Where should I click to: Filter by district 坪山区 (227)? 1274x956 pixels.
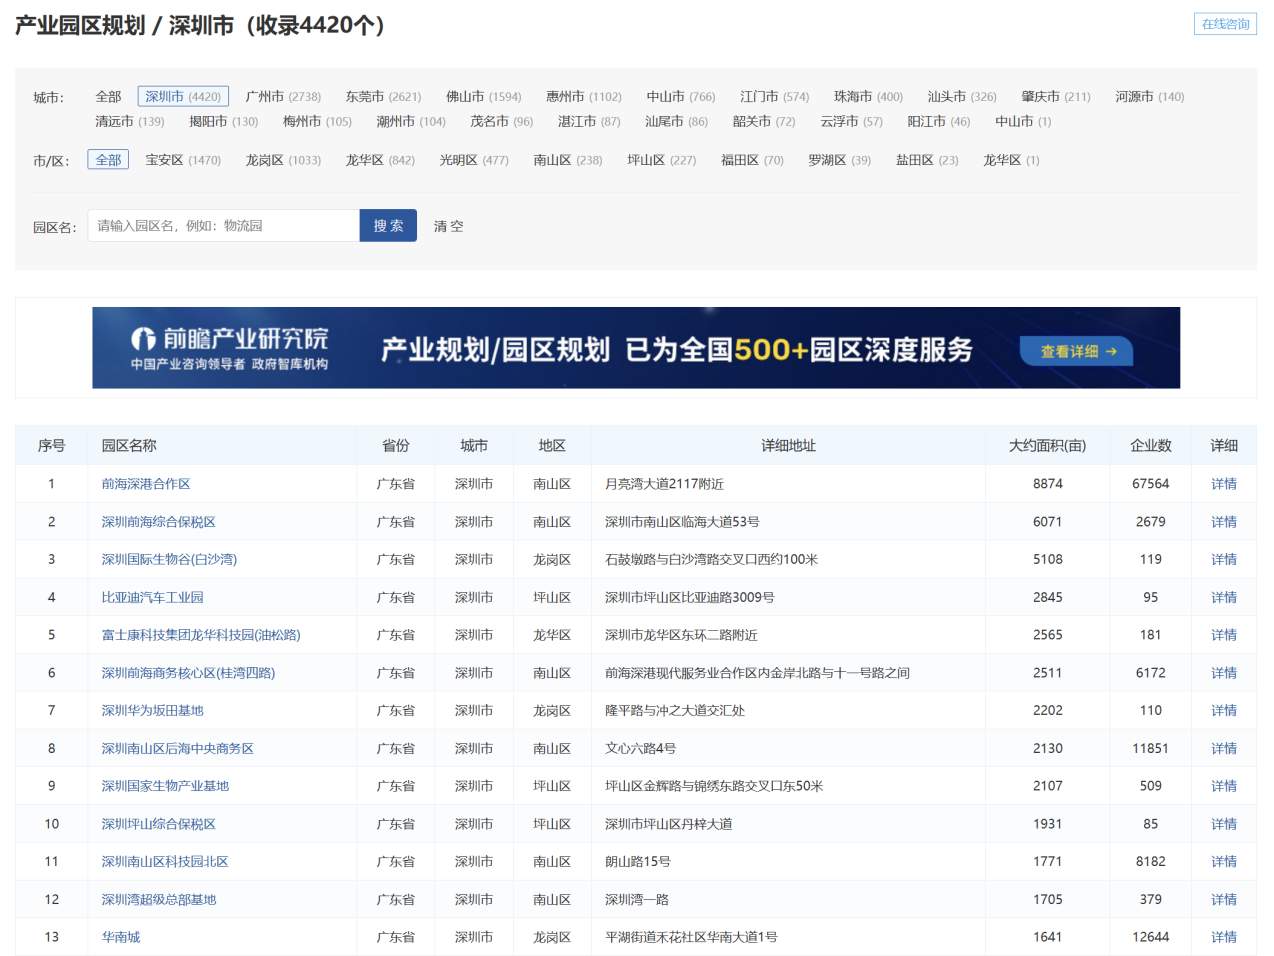[x=662, y=160]
